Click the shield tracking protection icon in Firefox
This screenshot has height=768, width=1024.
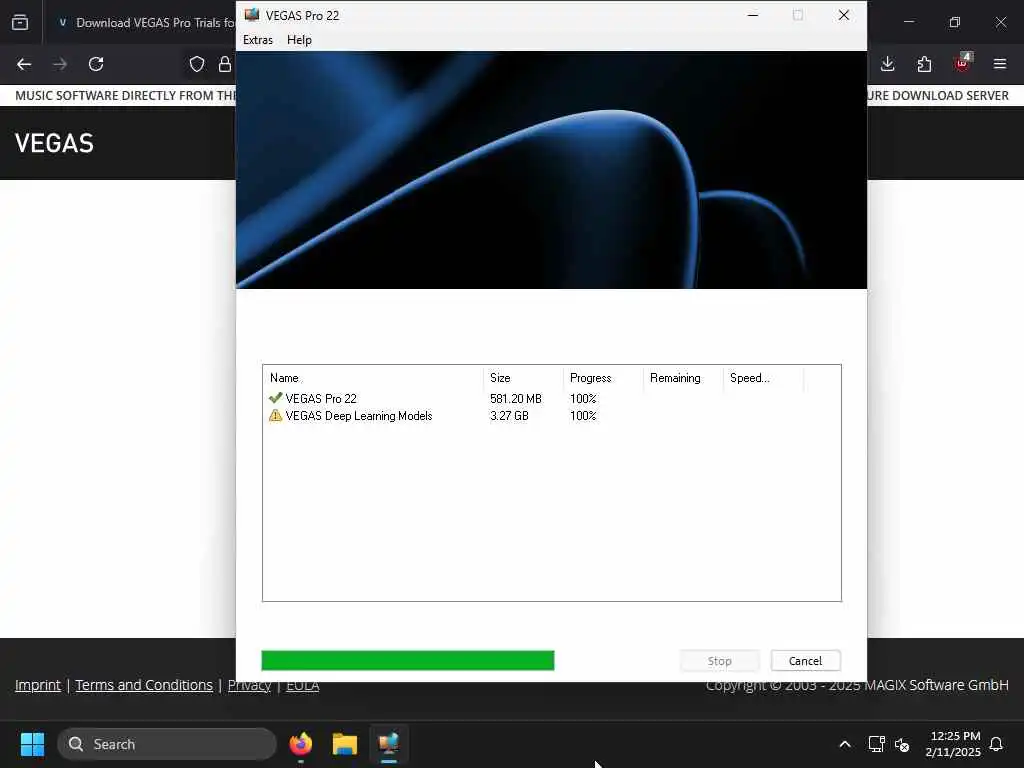pos(197,64)
